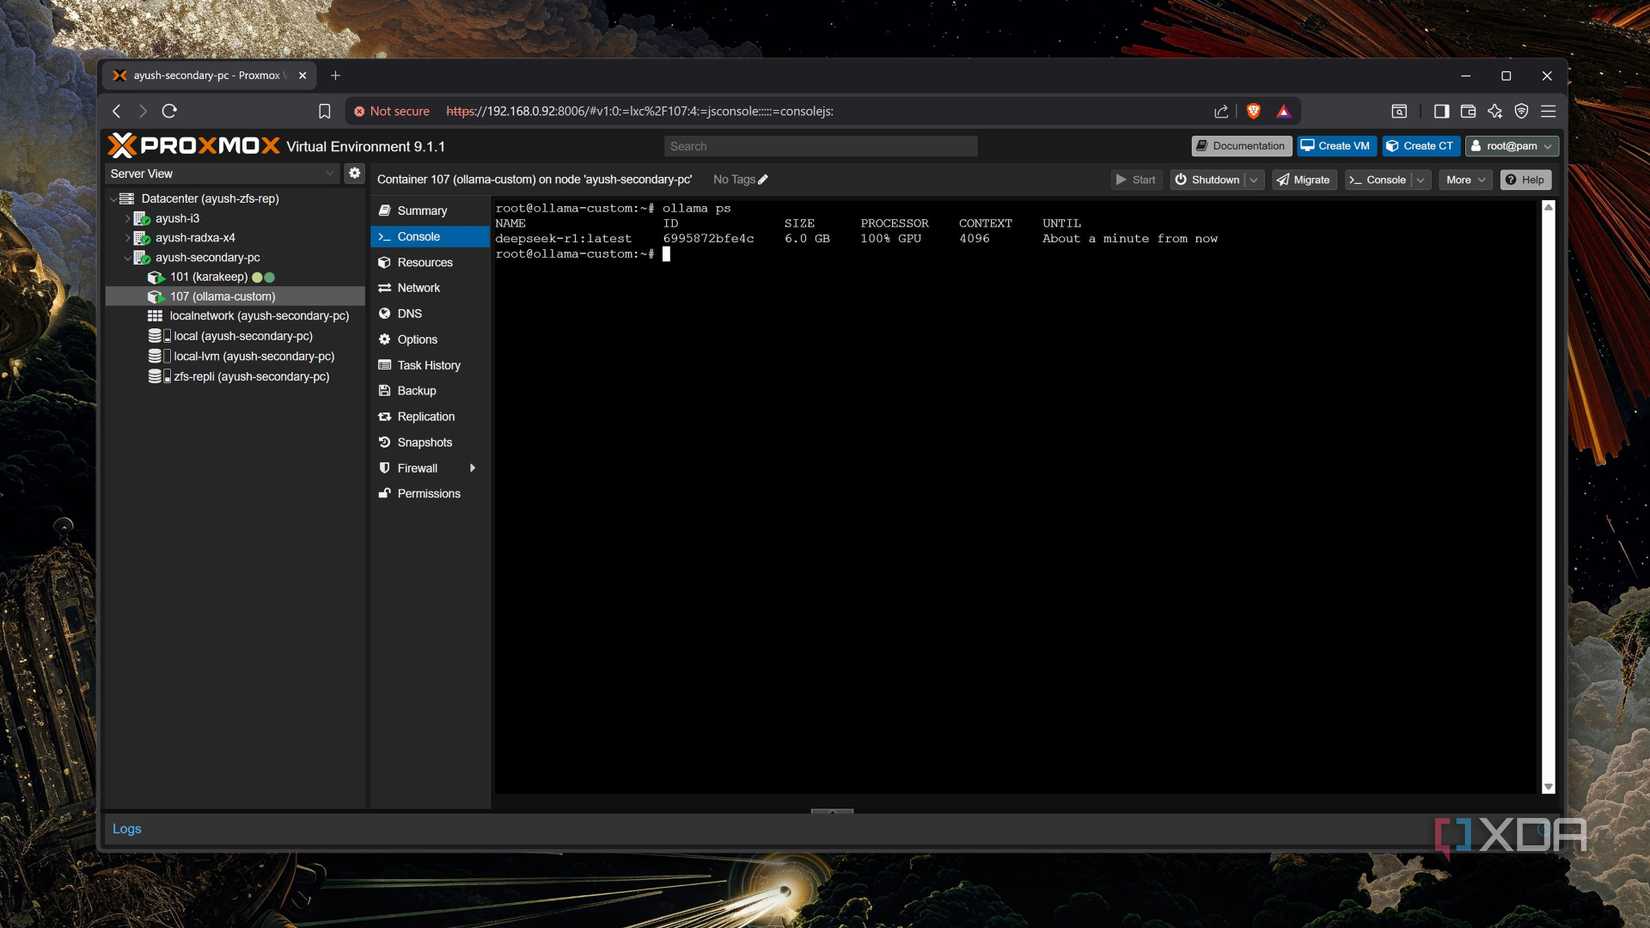
Task: Open the container Summary tab
Action: [430, 211]
